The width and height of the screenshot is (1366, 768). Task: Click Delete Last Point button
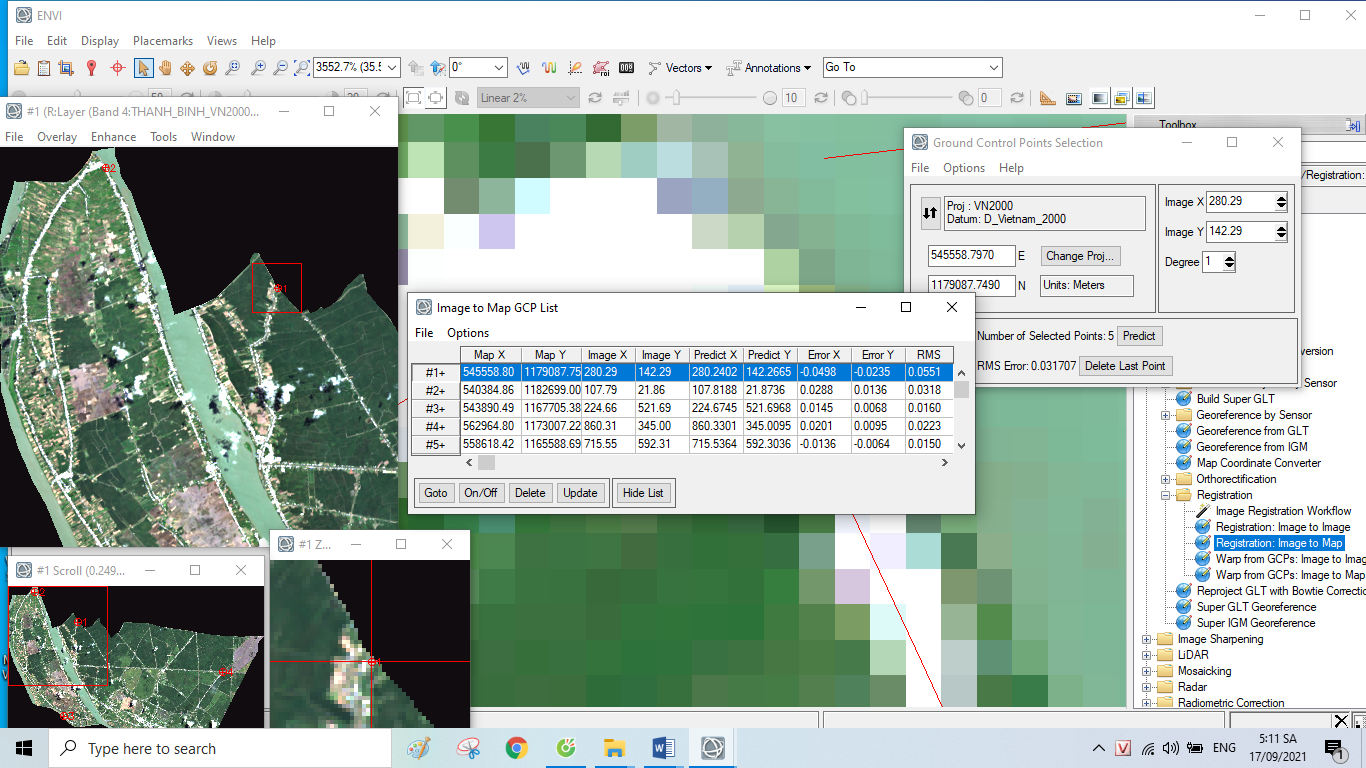point(1125,366)
